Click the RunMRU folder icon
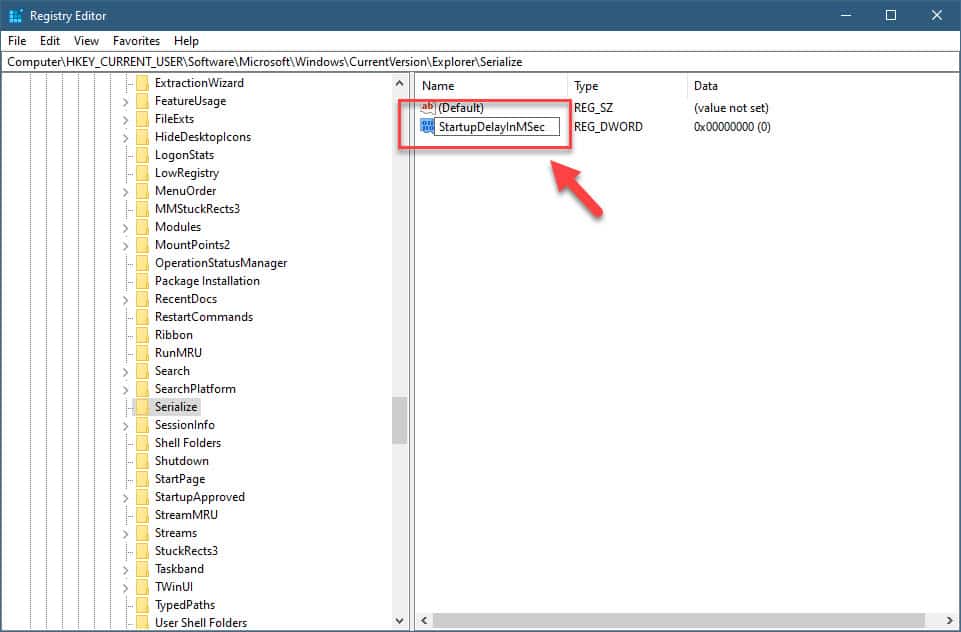This screenshot has height=632, width=961. (142, 352)
